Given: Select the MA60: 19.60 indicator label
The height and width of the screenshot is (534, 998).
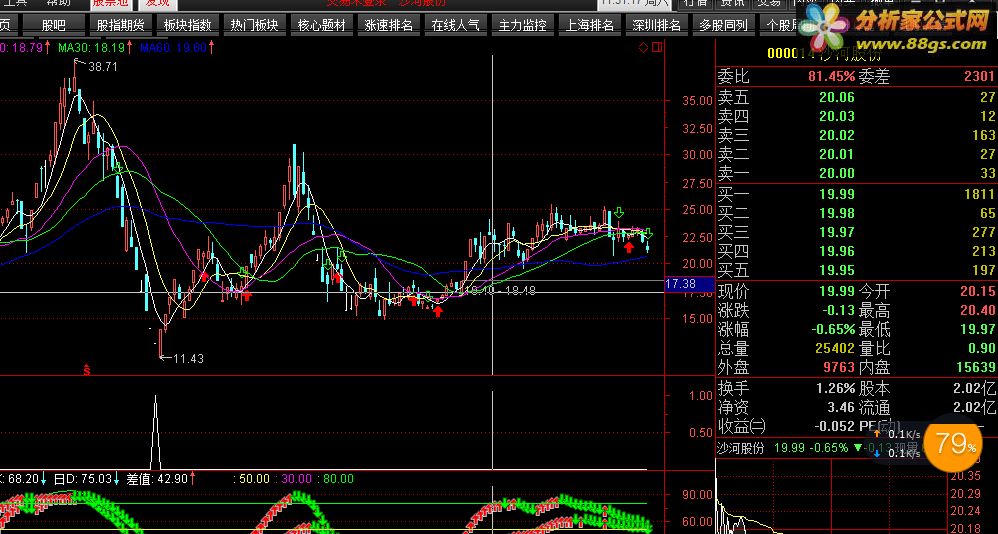Looking at the screenshot, I should 176,47.
